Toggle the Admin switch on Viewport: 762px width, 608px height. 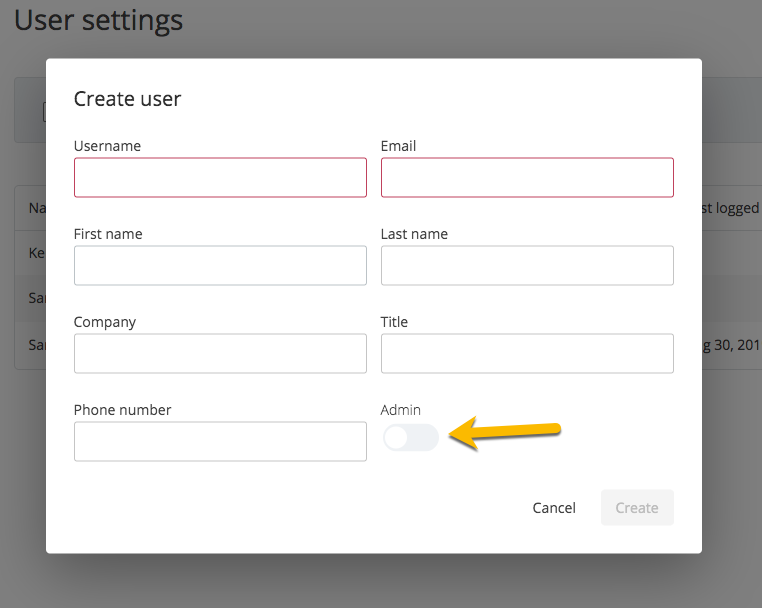(410, 437)
